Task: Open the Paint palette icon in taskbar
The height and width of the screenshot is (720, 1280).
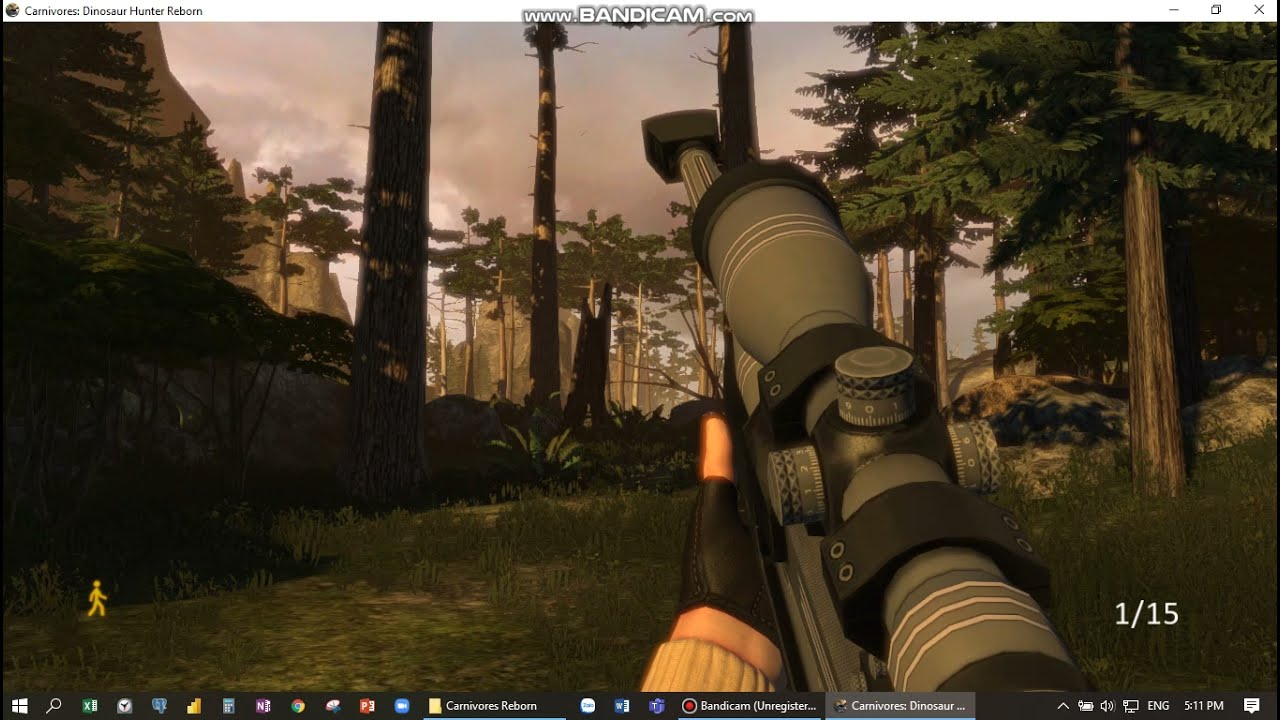Action: click(x=332, y=705)
